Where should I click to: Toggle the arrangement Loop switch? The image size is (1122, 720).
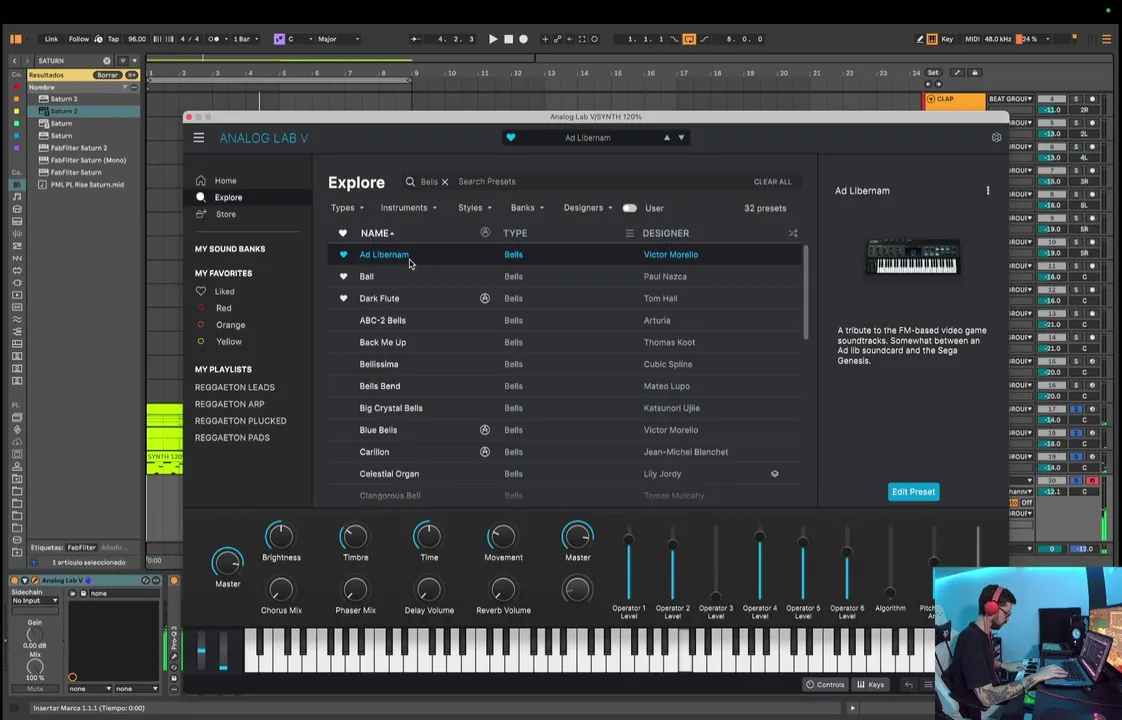point(689,39)
